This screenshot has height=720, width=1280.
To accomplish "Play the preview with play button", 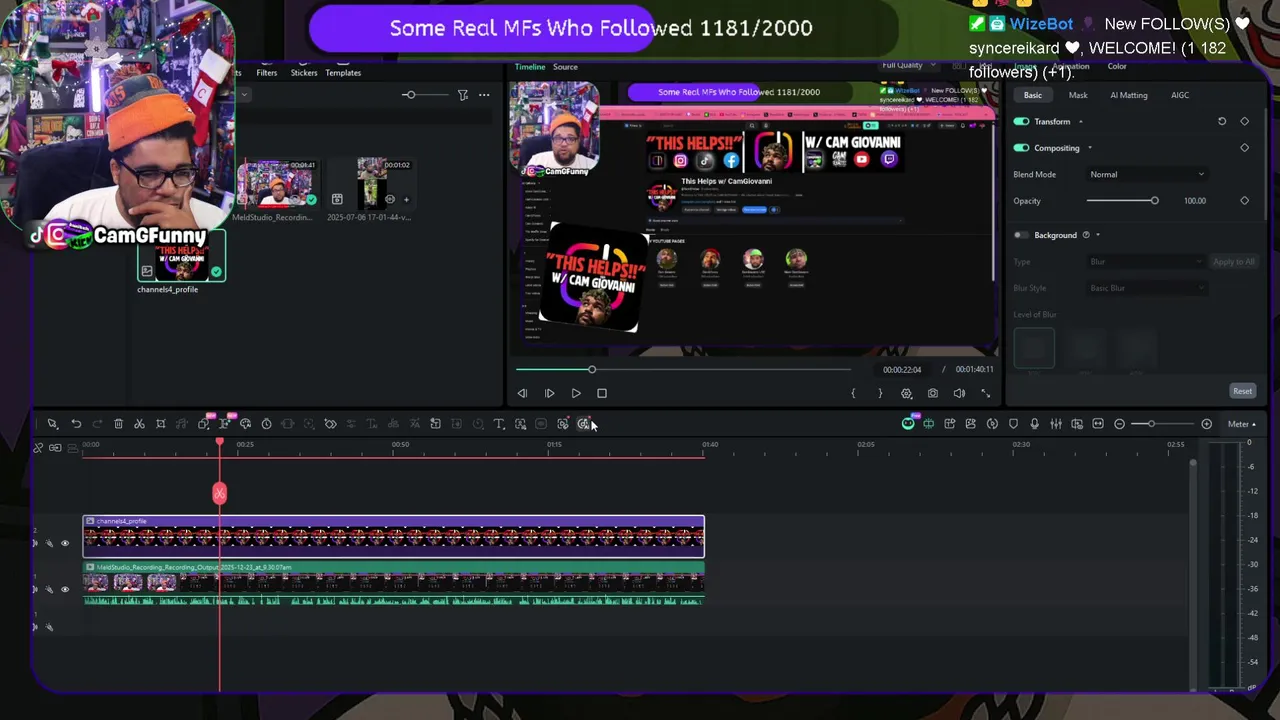I will (575, 394).
